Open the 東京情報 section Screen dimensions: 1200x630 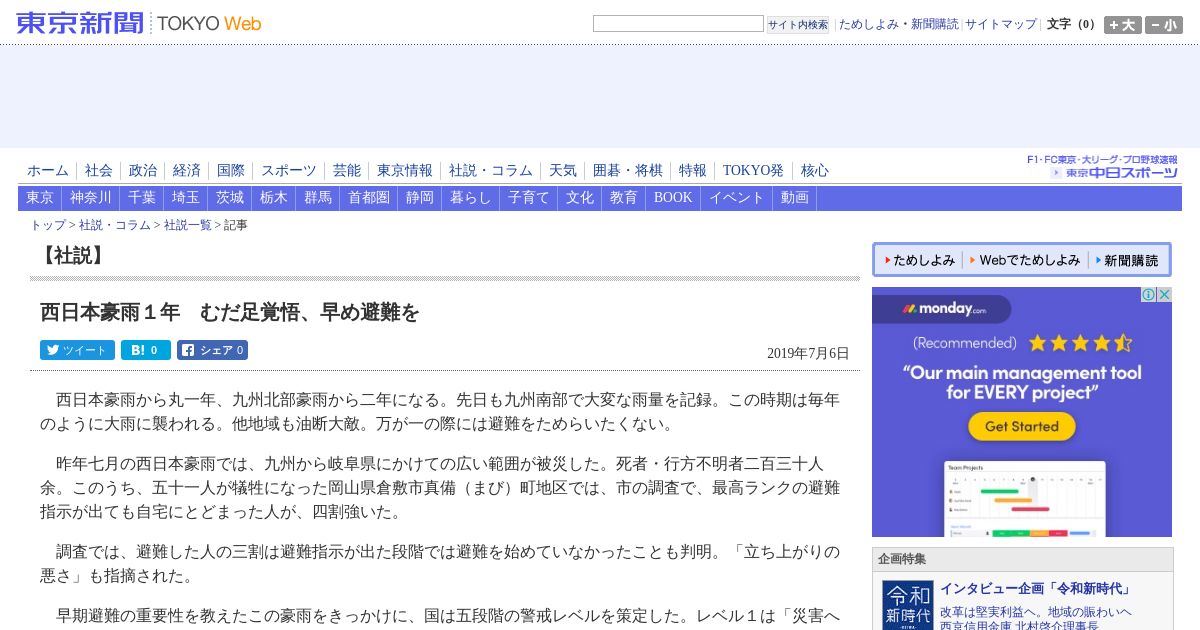click(405, 171)
